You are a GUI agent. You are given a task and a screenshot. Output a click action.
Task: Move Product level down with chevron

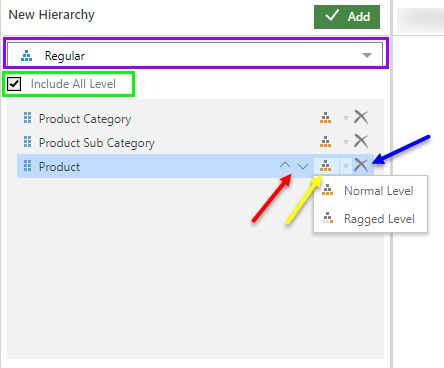tap(303, 166)
